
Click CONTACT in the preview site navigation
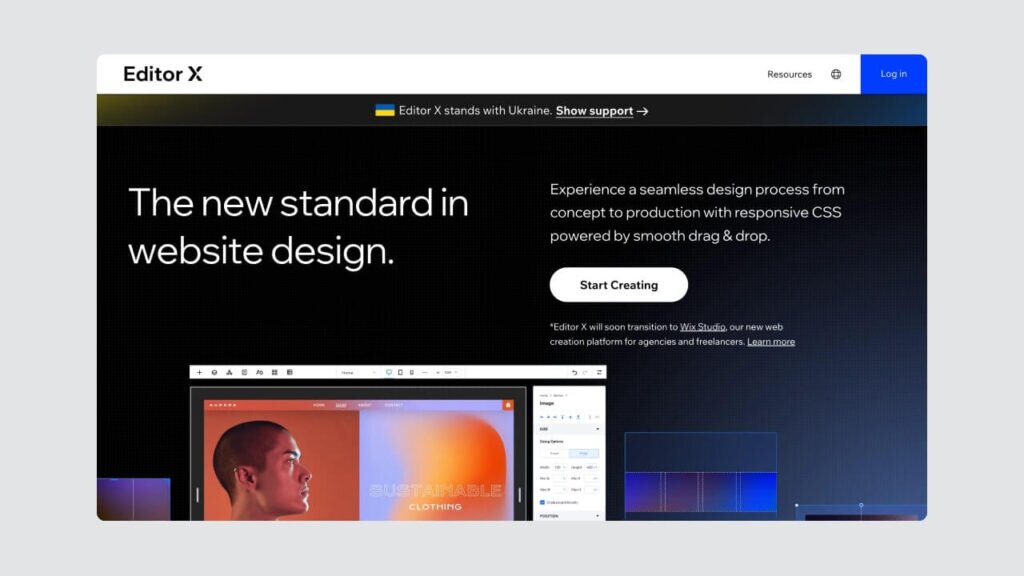393,405
